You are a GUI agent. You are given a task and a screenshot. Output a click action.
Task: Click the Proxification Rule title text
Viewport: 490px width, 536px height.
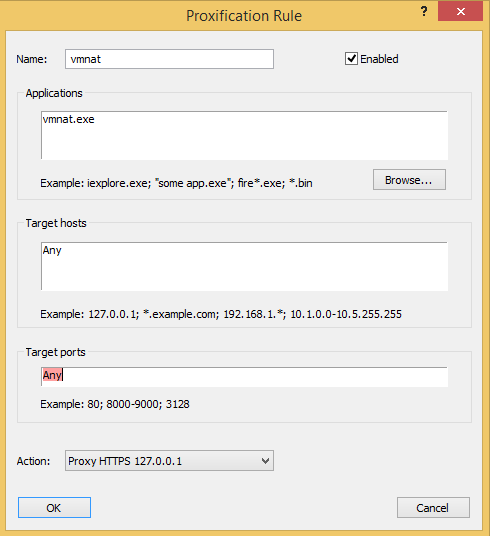click(244, 16)
